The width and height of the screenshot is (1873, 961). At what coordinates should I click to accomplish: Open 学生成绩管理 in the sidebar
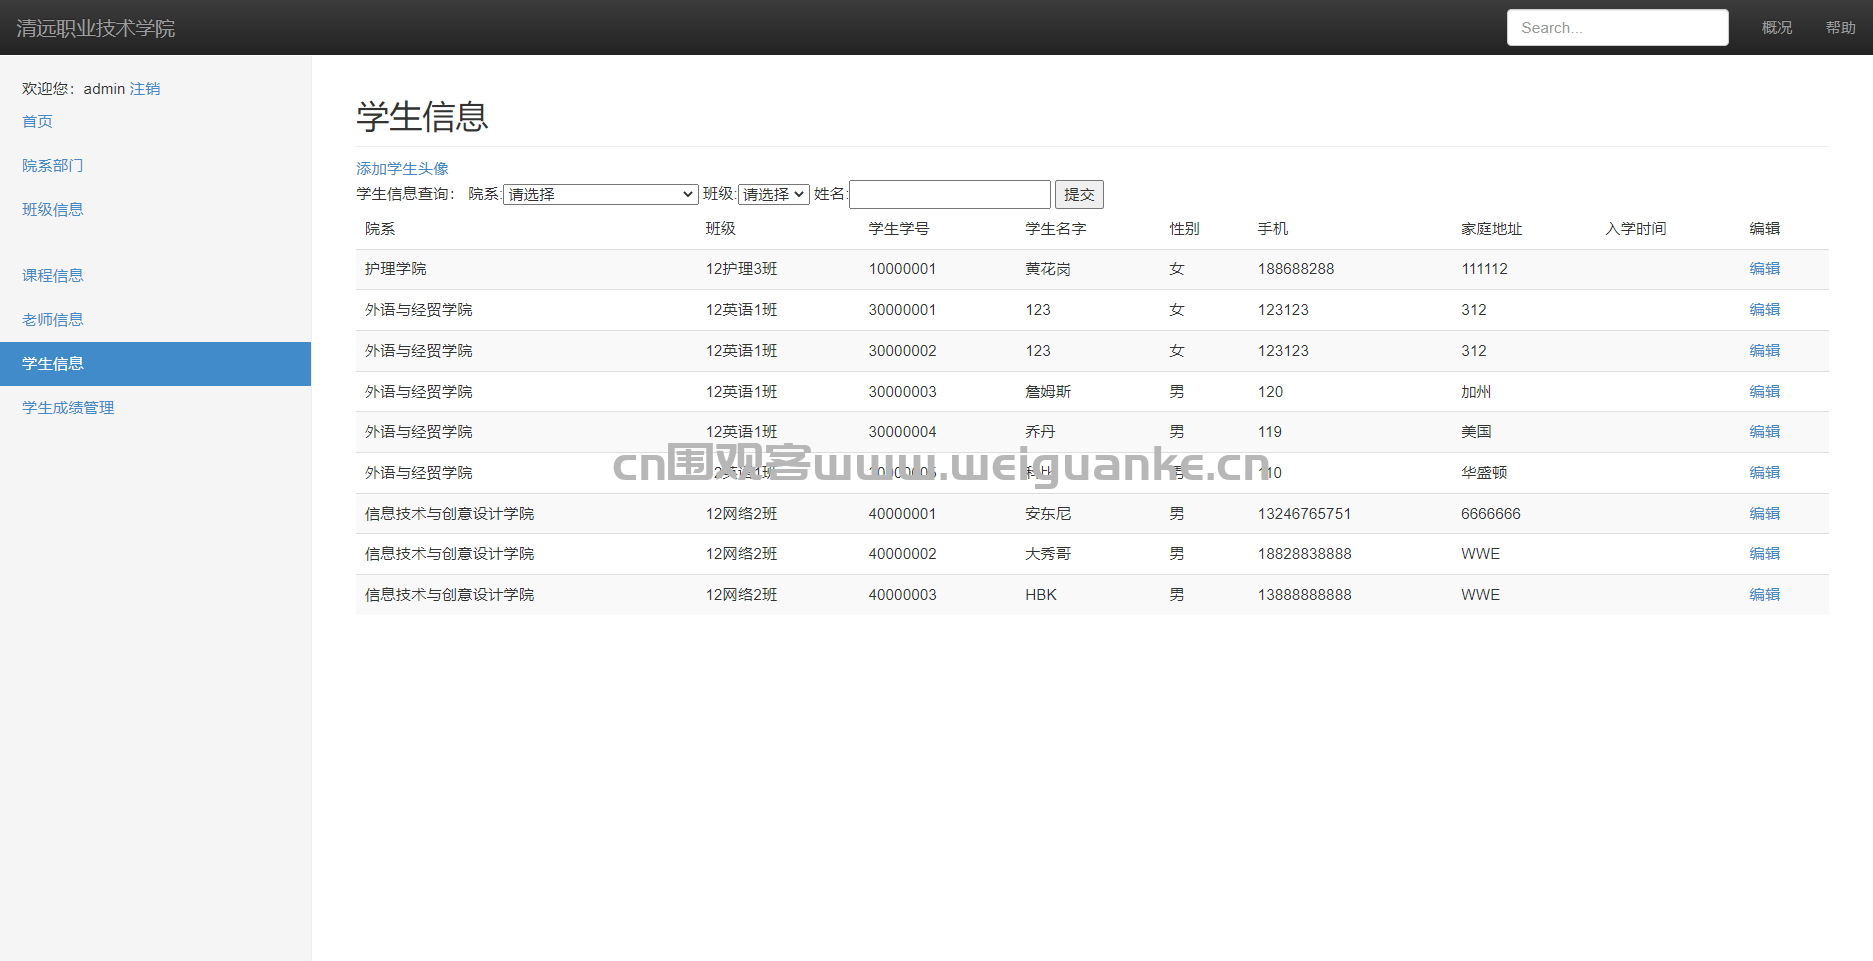point(68,407)
